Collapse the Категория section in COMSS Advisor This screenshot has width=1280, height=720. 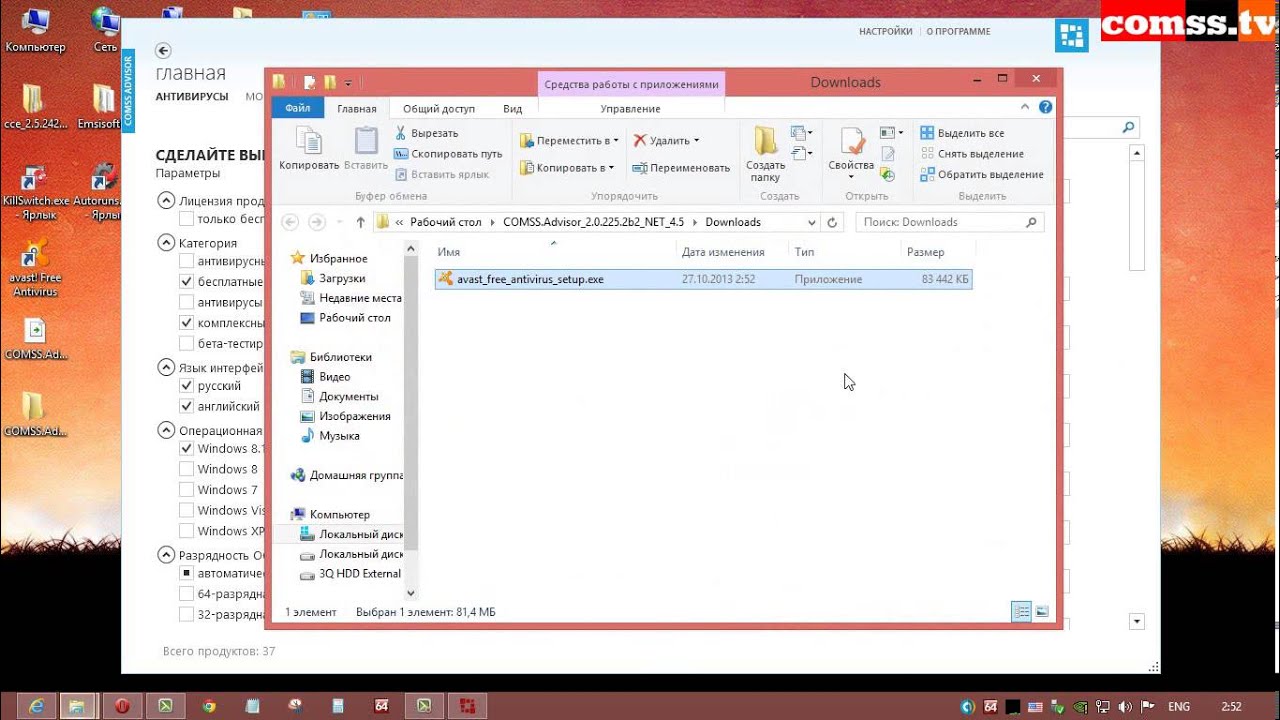click(166, 243)
